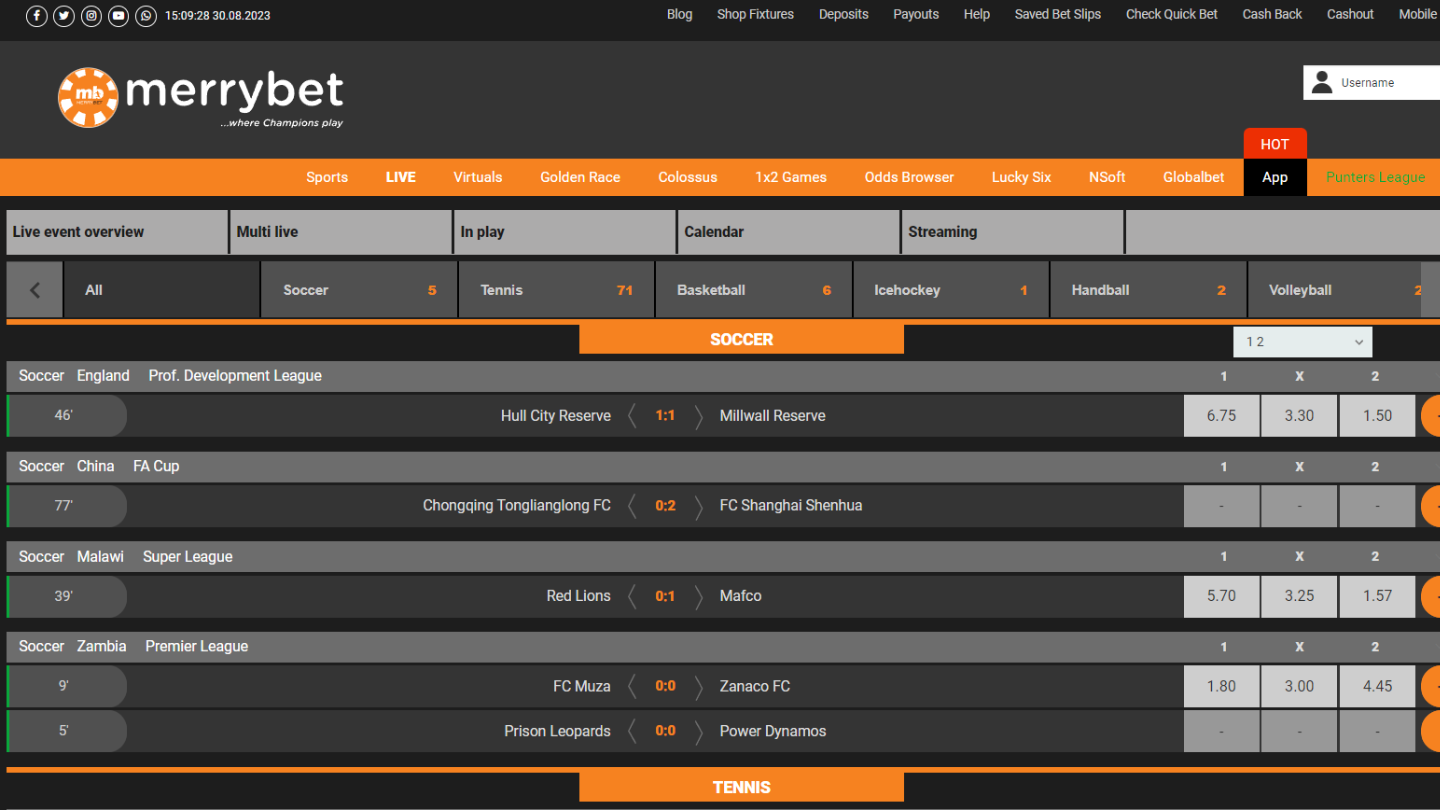
Task: Click the user avatar icon beside Username
Action: tap(1322, 83)
